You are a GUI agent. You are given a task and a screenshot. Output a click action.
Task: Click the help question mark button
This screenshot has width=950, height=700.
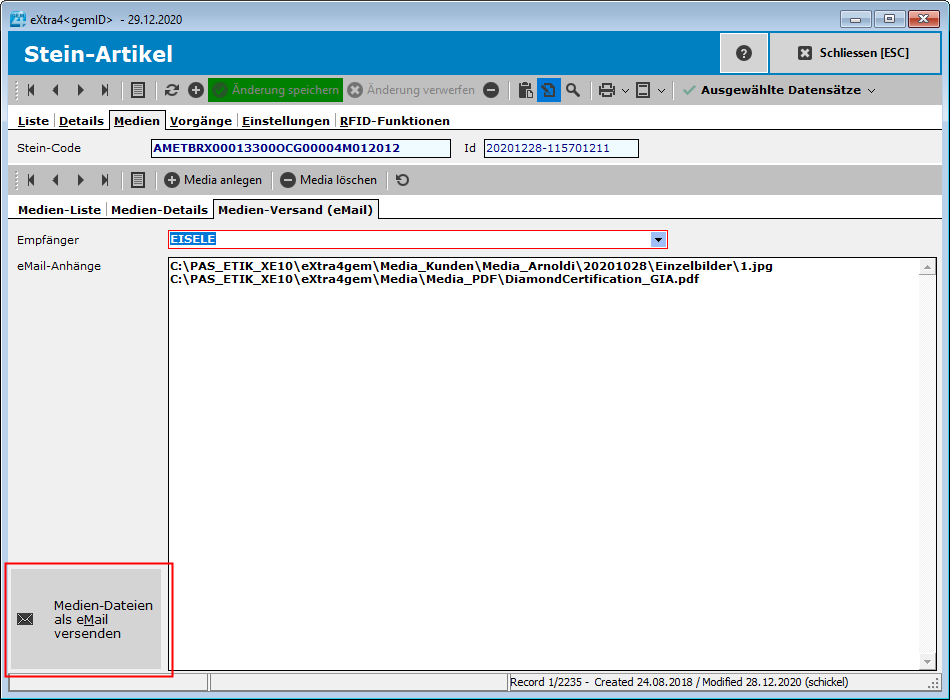coord(743,53)
